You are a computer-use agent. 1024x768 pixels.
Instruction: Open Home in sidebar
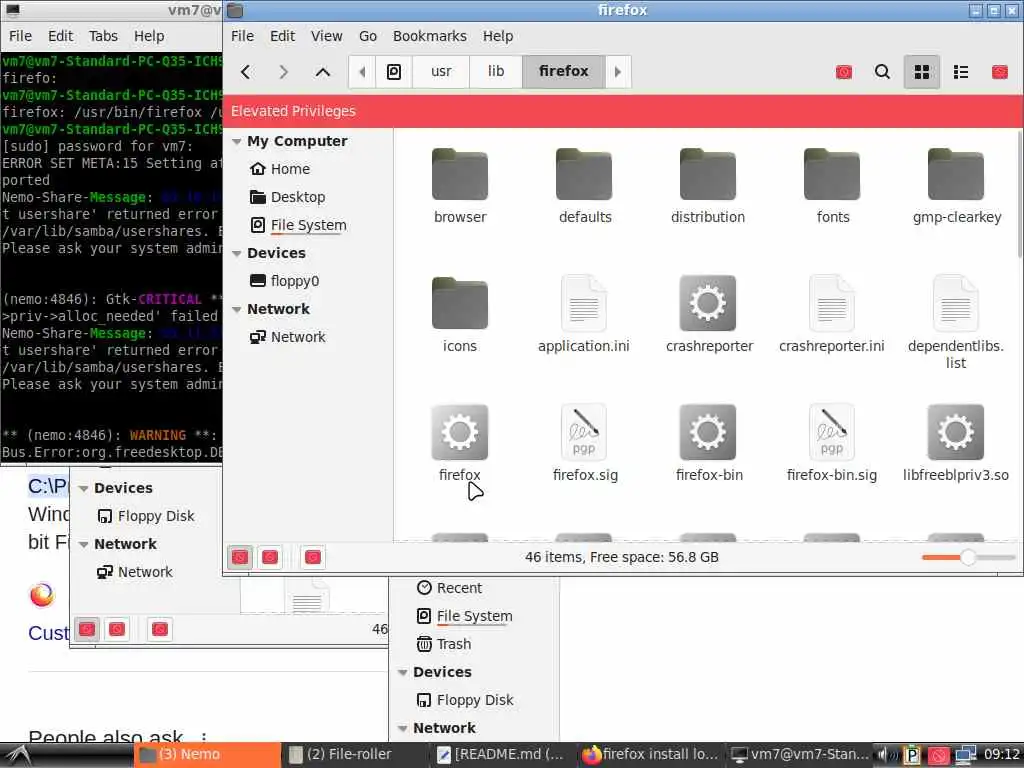click(x=280, y=169)
